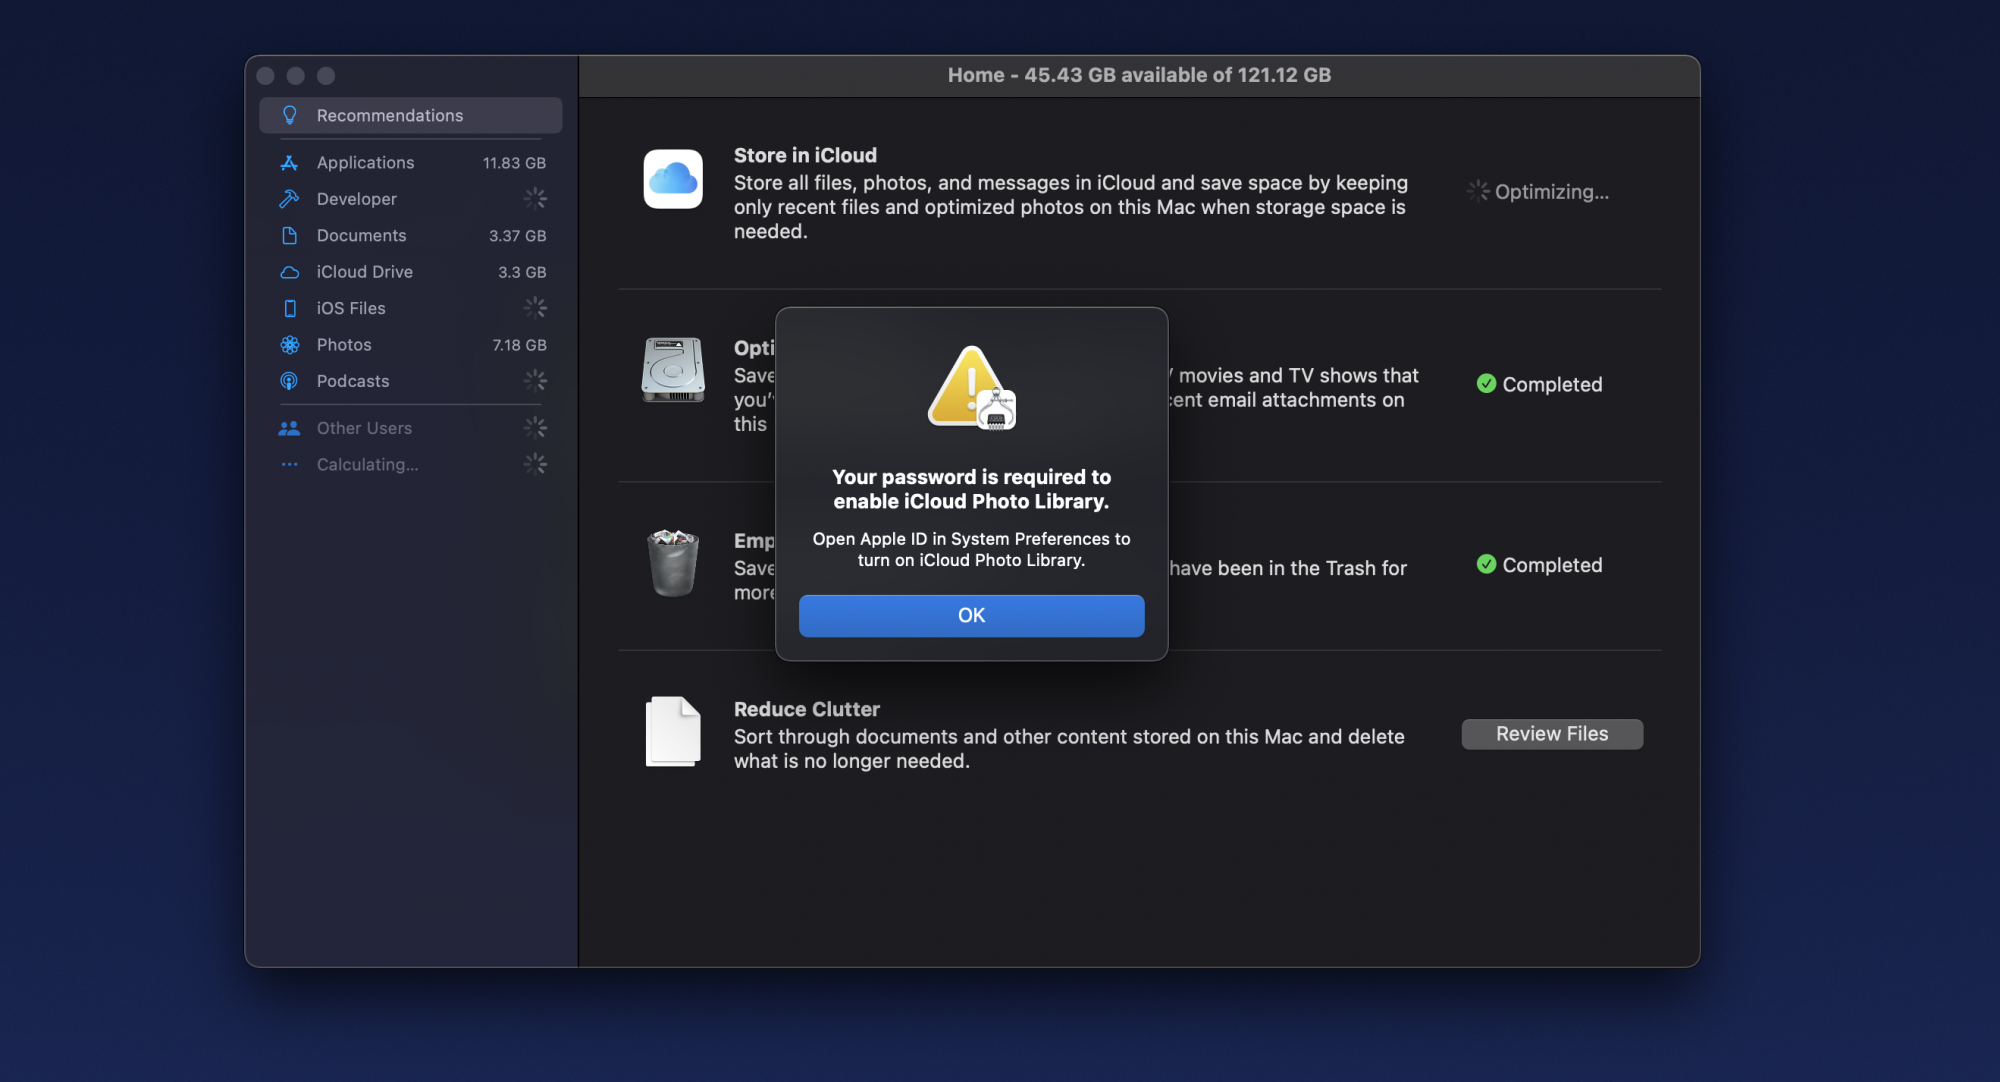This screenshot has height=1082, width=2000.
Task: Click the Podcasts icon in sidebar
Action: [x=289, y=381]
